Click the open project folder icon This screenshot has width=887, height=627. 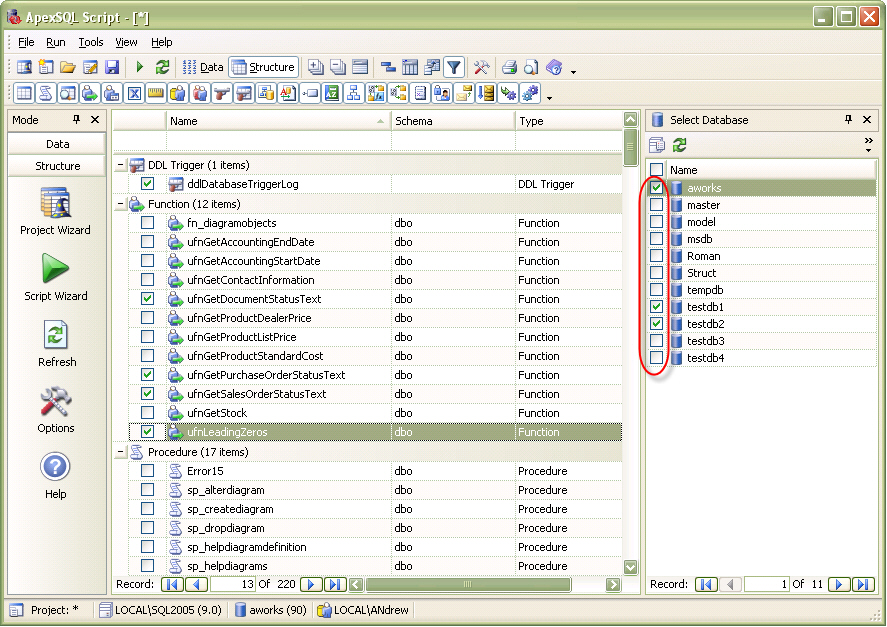[x=68, y=67]
